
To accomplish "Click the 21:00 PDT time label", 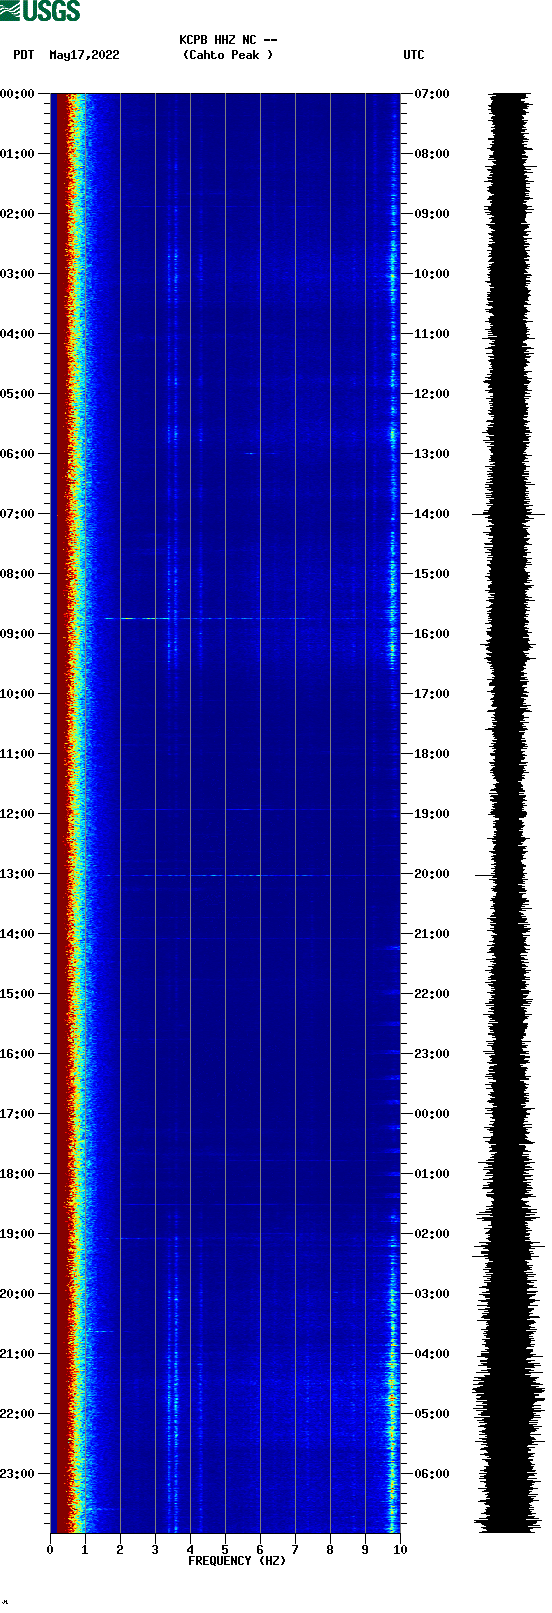I will pos(18,1354).
